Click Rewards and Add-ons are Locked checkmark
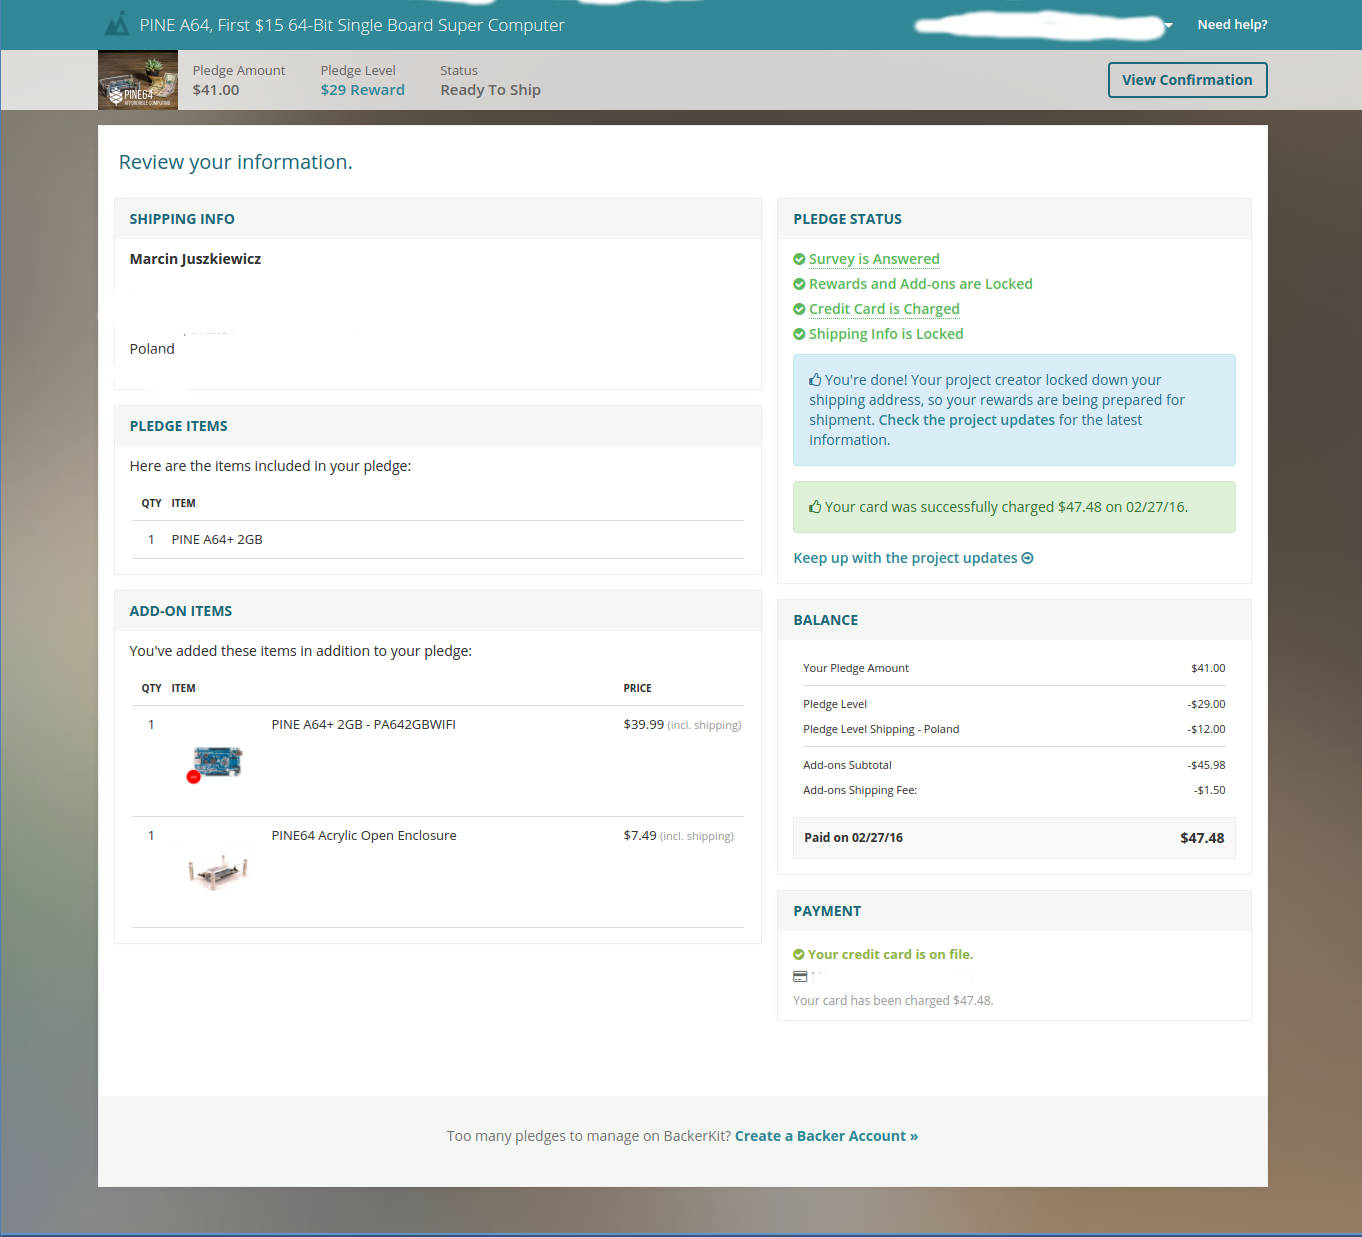Image resolution: width=1362 pixels, height=1237 pixels. coord(799,284)
